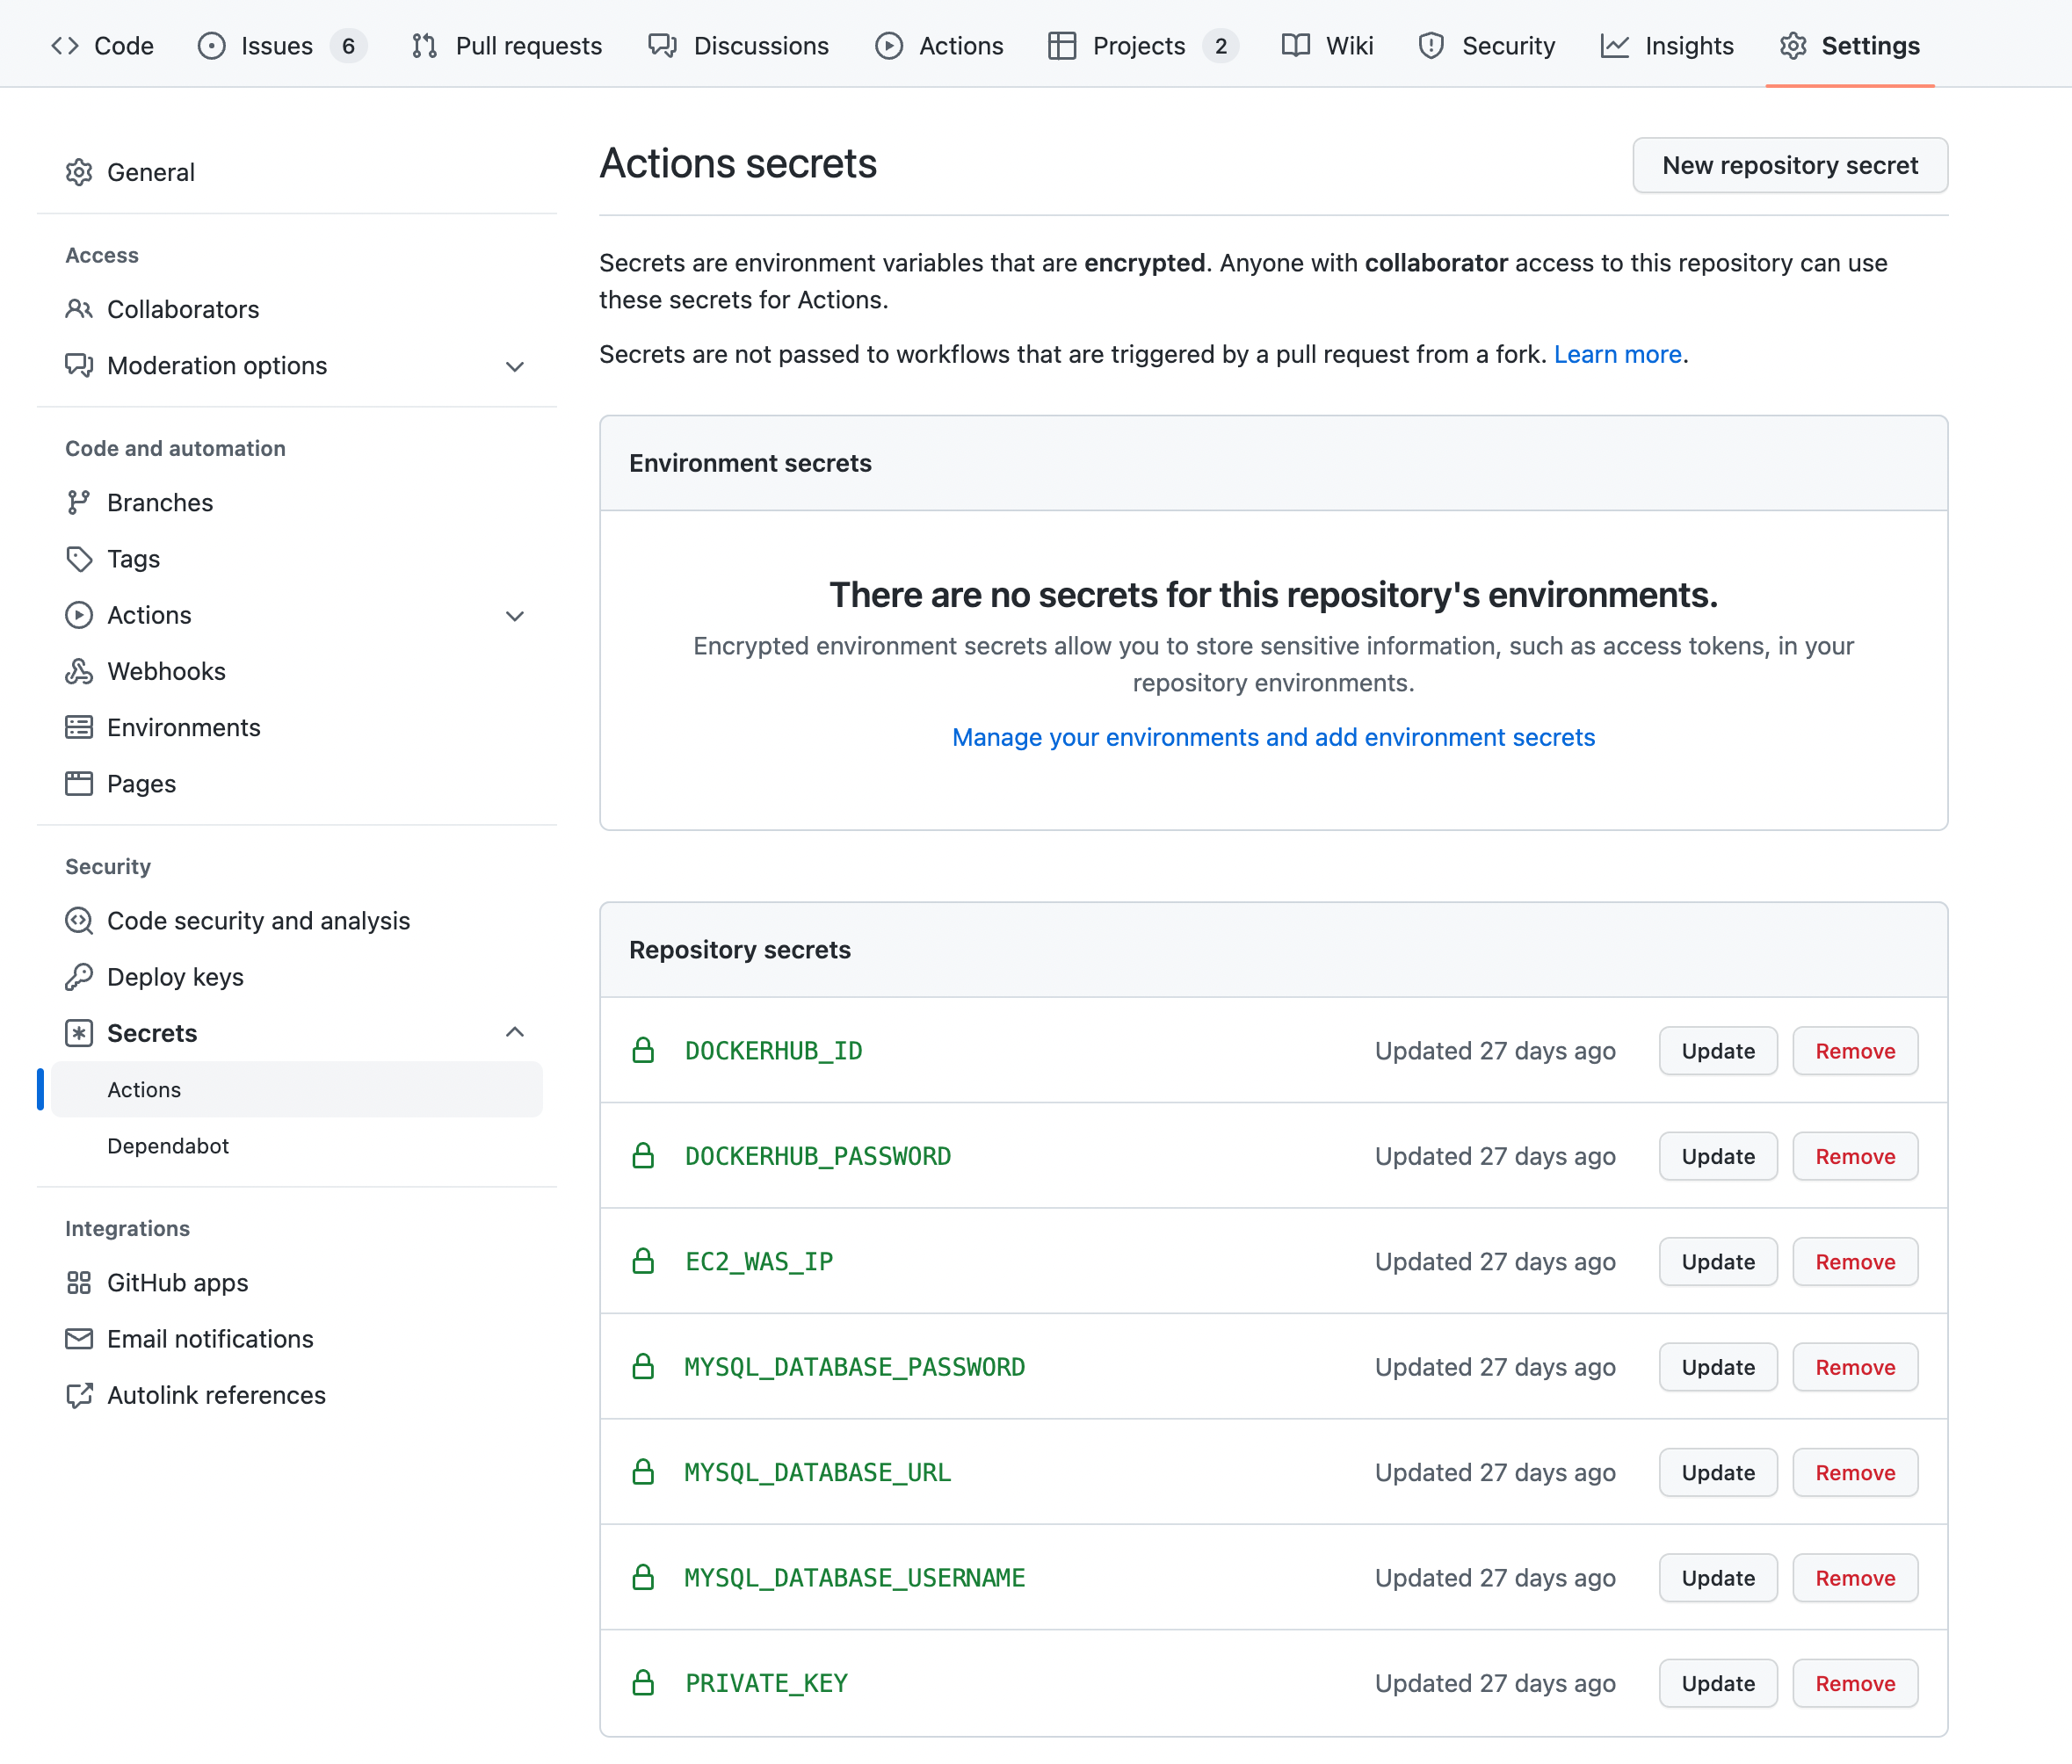Click the Tags label icon

click(79, 558)
